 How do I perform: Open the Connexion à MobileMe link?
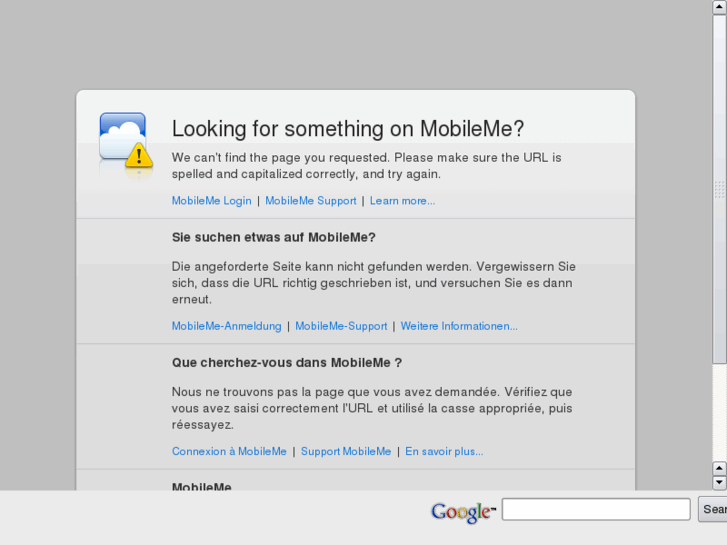click(x=229, y=451)
